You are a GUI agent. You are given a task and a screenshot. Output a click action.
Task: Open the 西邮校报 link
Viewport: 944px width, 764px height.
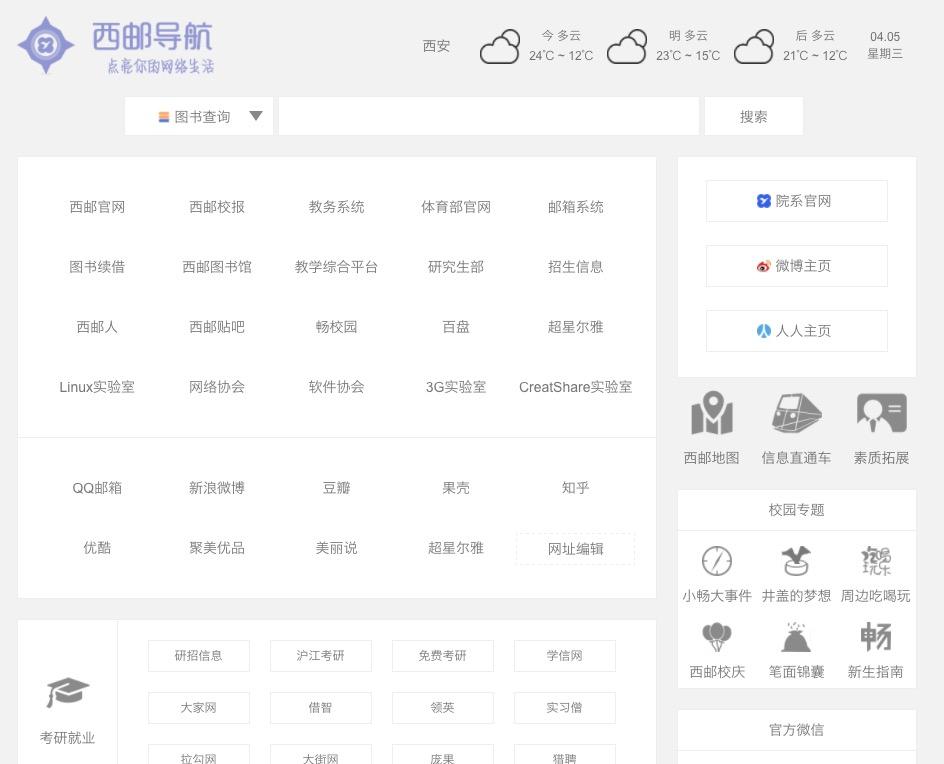[217, 207]
